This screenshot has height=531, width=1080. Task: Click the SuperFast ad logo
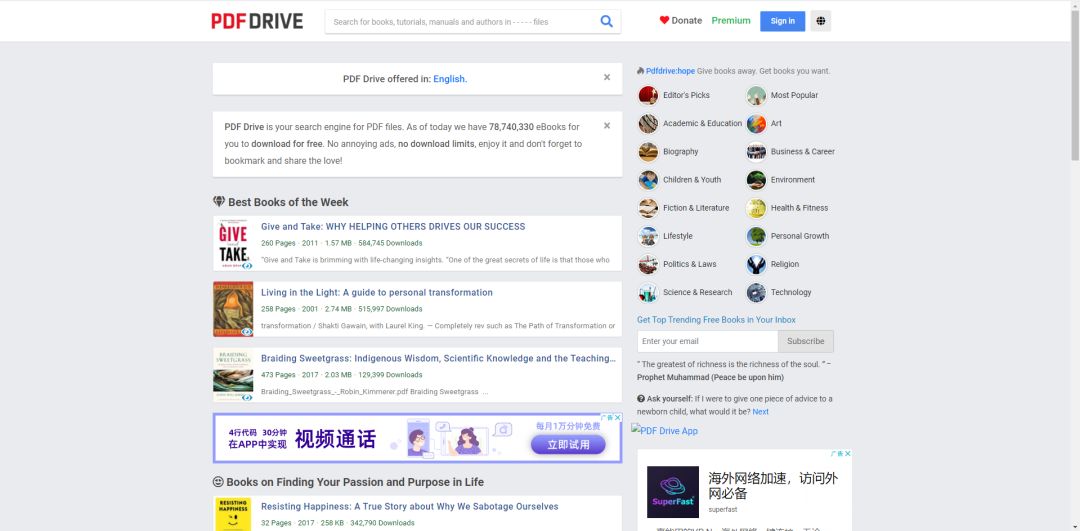point(672,492)
